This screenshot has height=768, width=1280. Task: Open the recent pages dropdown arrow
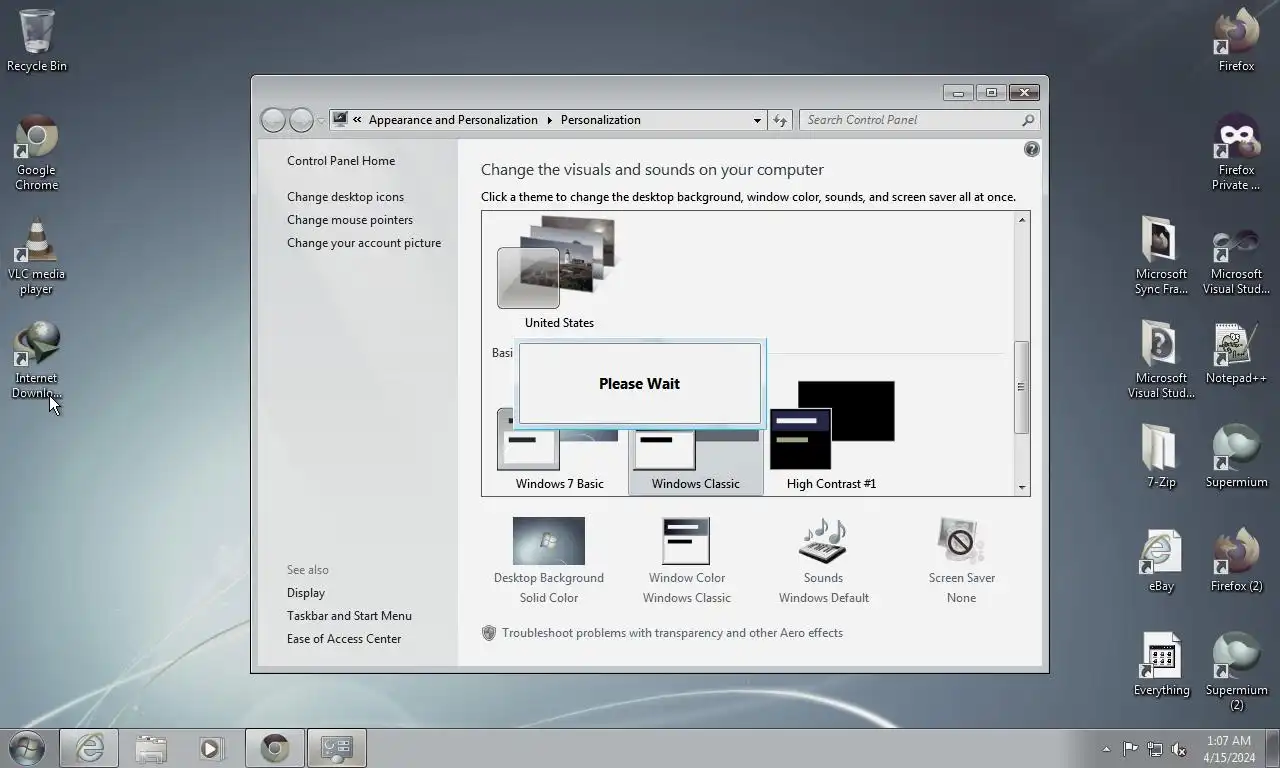pos(321,120)
